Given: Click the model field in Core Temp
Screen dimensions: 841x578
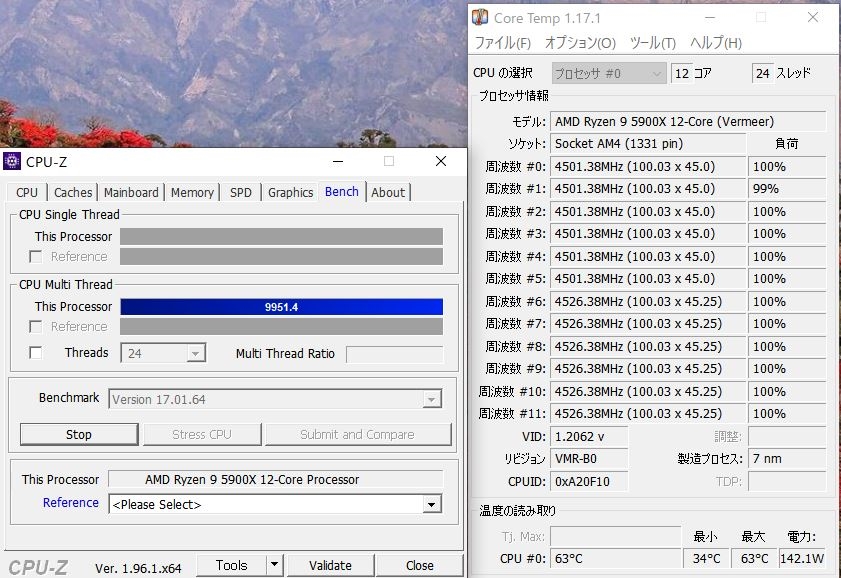Looking at the screenshot, I should pos(688,122).
